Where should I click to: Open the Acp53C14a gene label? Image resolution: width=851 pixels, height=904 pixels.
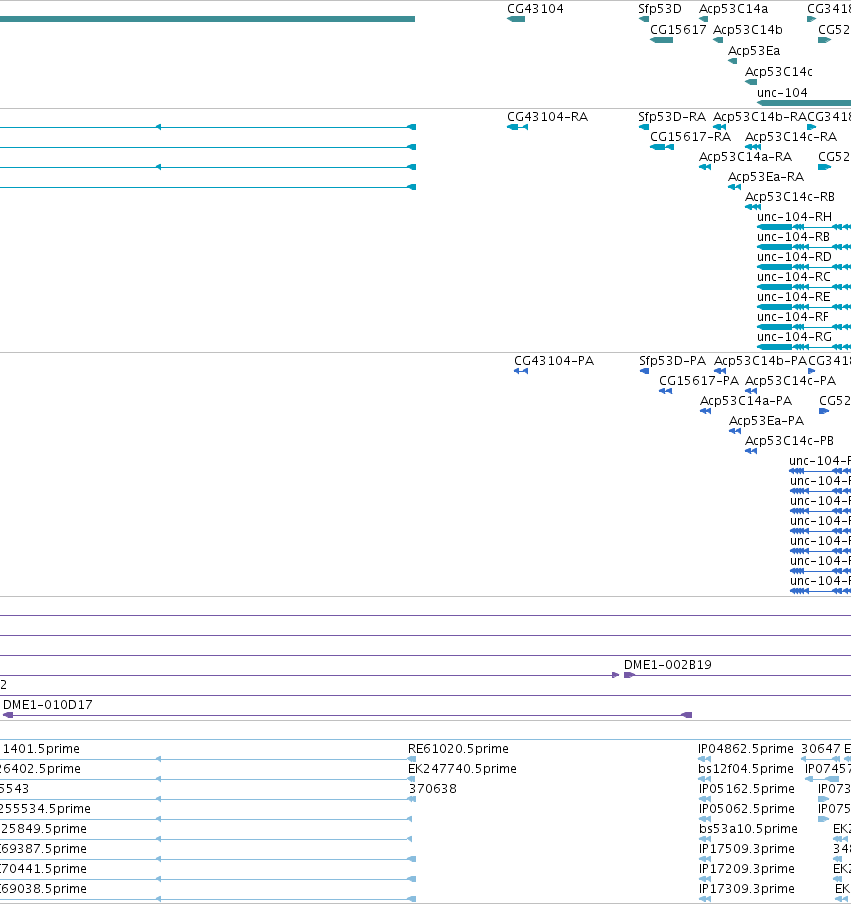coord(733,9)
